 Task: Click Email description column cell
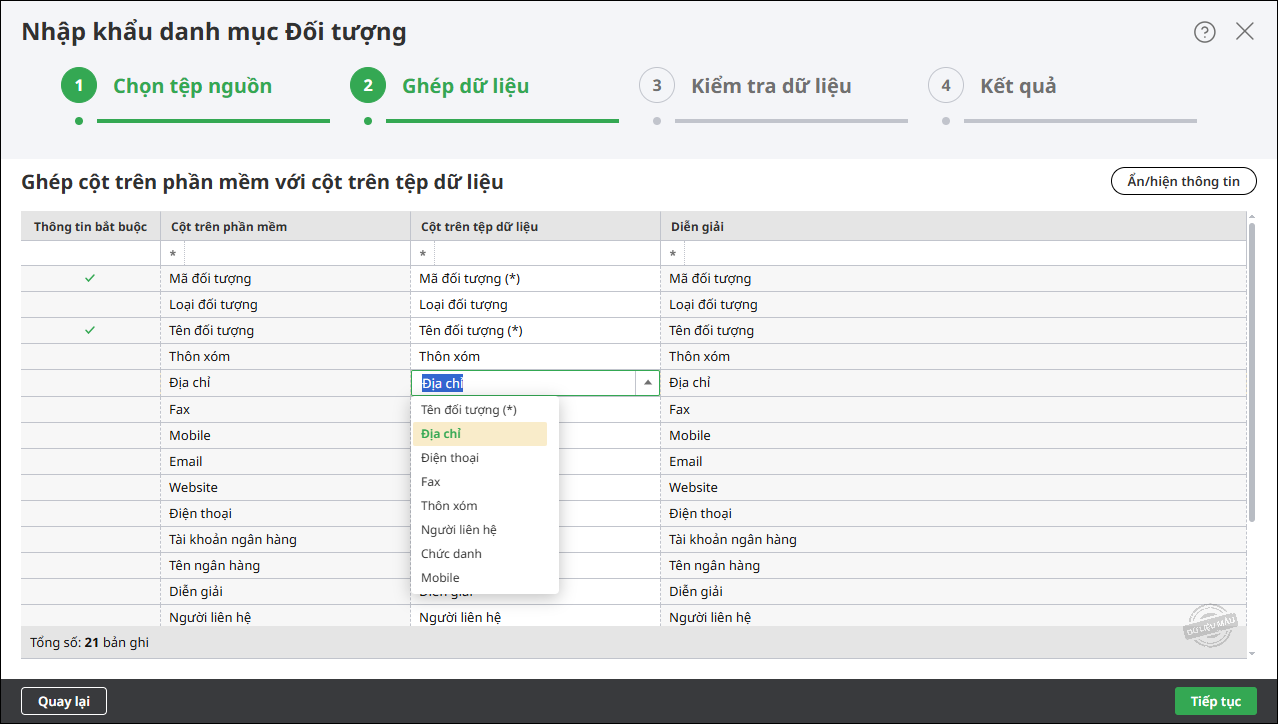(x=954, y=462)
